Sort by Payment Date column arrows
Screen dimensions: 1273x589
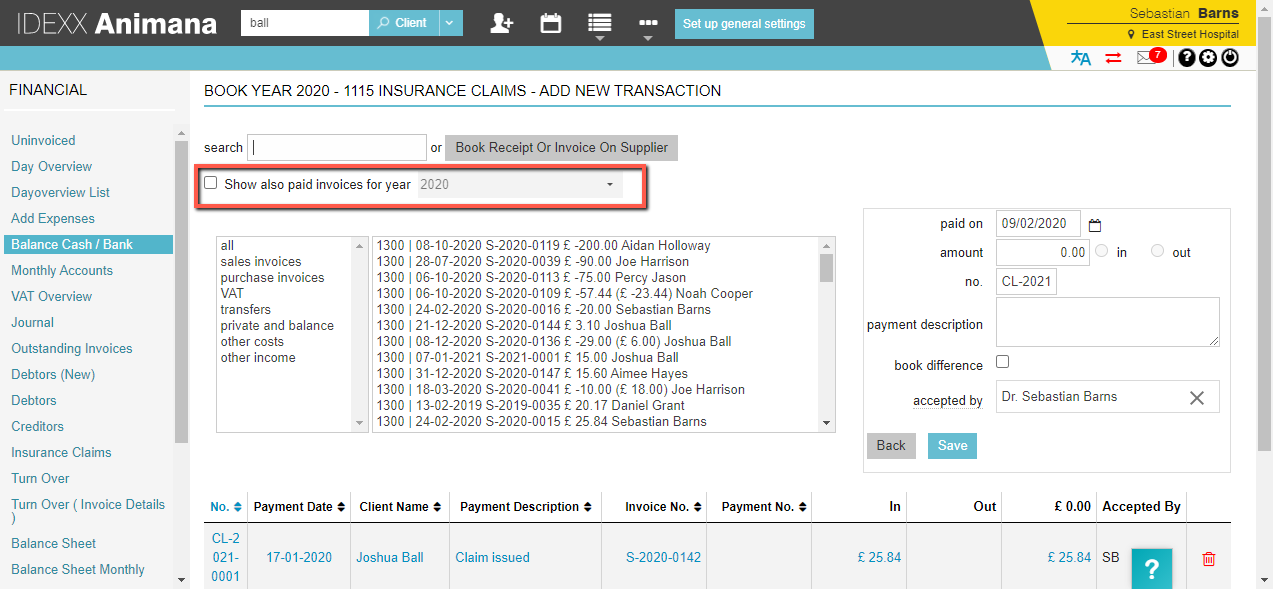point(341,507)
